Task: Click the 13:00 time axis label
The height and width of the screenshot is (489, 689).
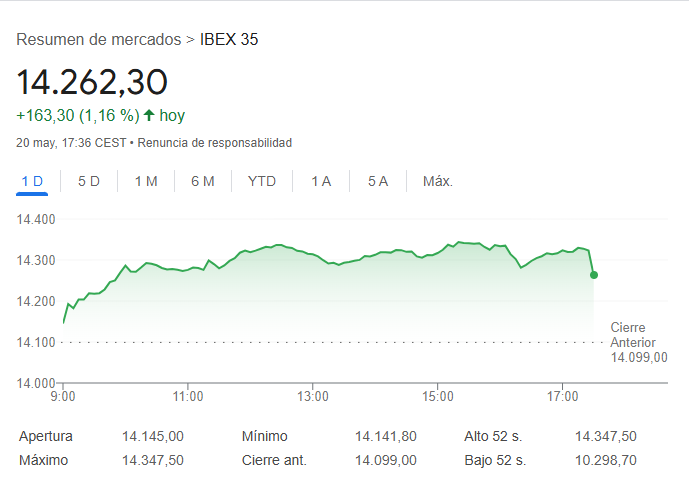Action: point(313,396)
